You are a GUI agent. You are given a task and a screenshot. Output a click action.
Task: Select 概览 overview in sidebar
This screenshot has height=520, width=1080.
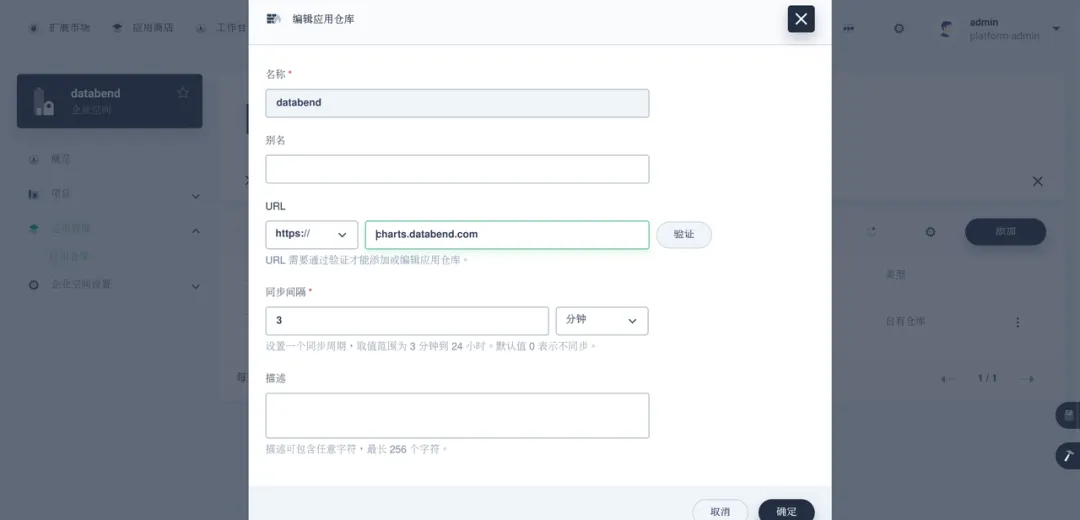[61, 159]
